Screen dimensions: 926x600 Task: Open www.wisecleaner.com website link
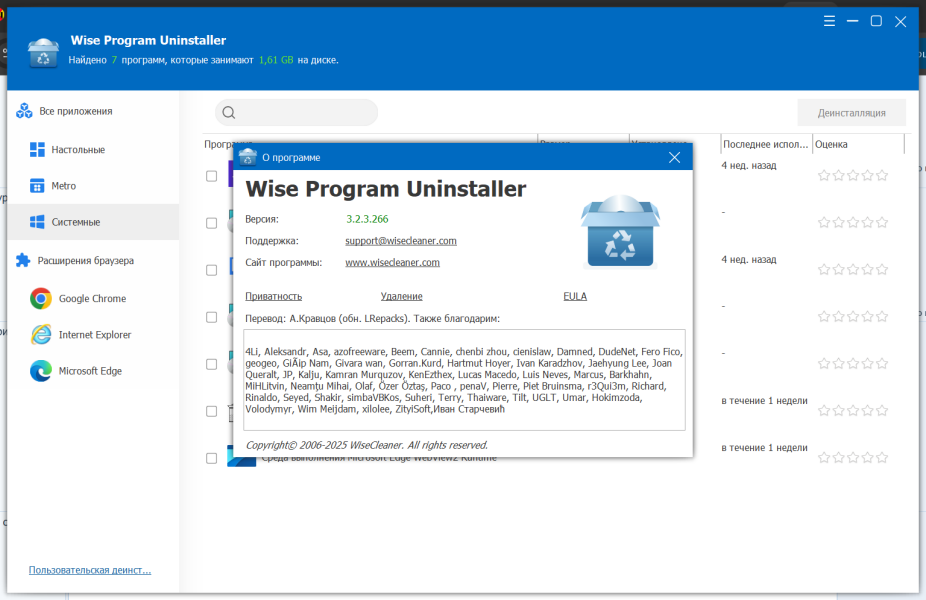coord(392,262)
